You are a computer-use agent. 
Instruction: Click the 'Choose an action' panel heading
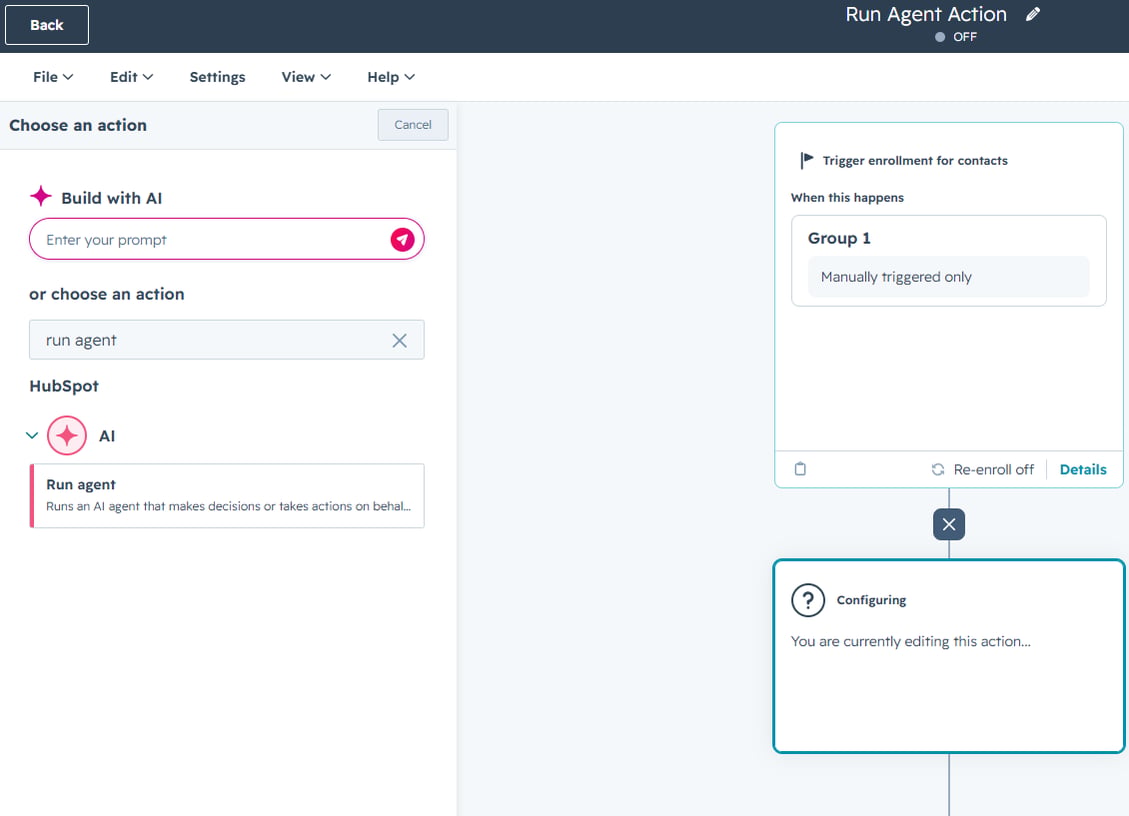coord(78,125)
